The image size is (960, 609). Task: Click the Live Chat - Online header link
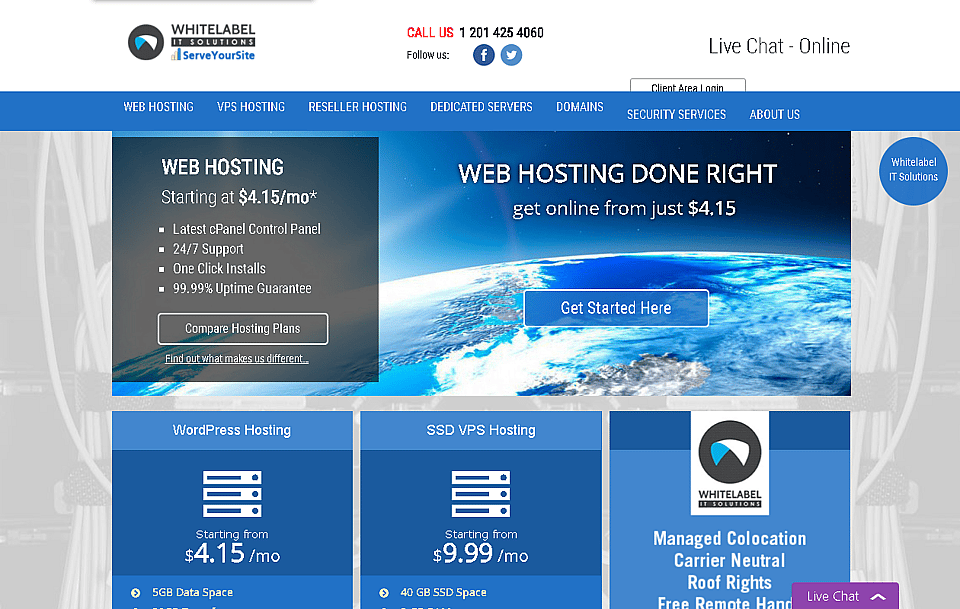point(779,46)
